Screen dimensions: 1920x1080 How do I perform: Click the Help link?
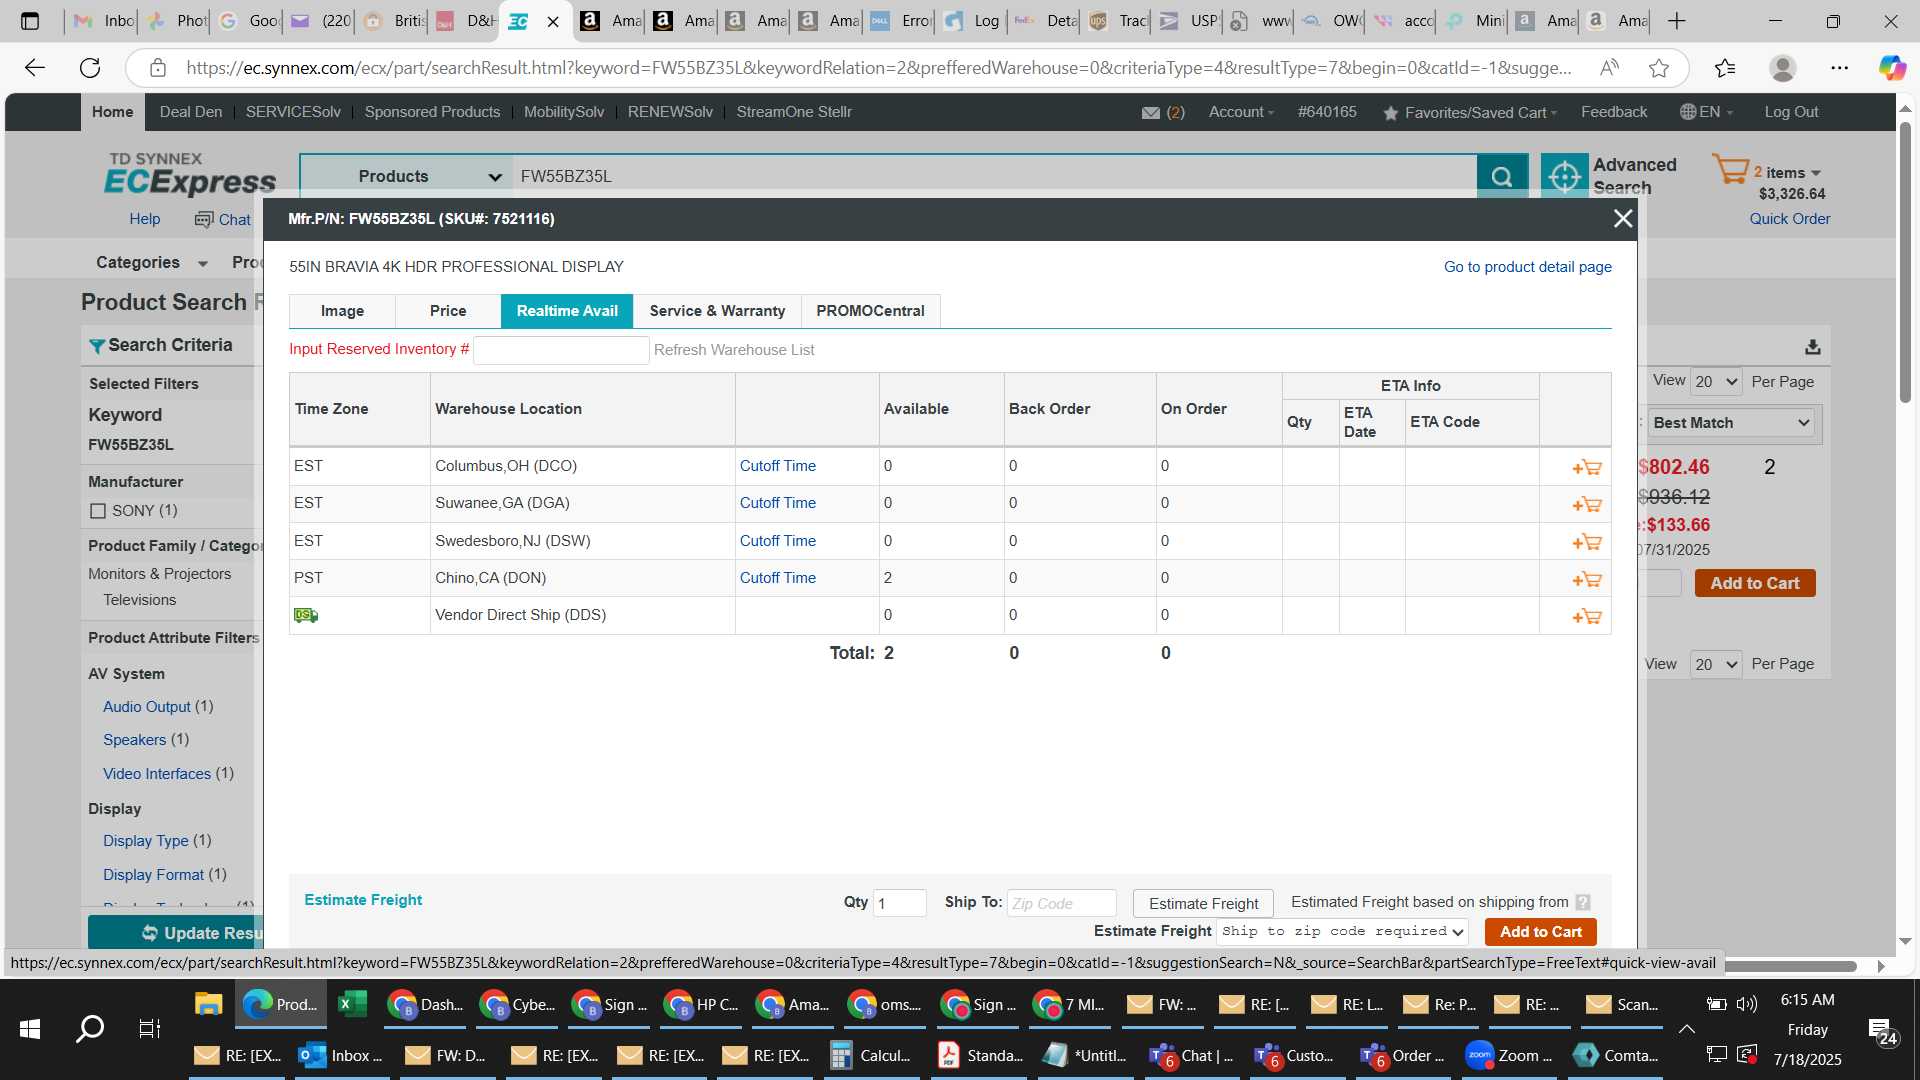(x=144, y=219)
